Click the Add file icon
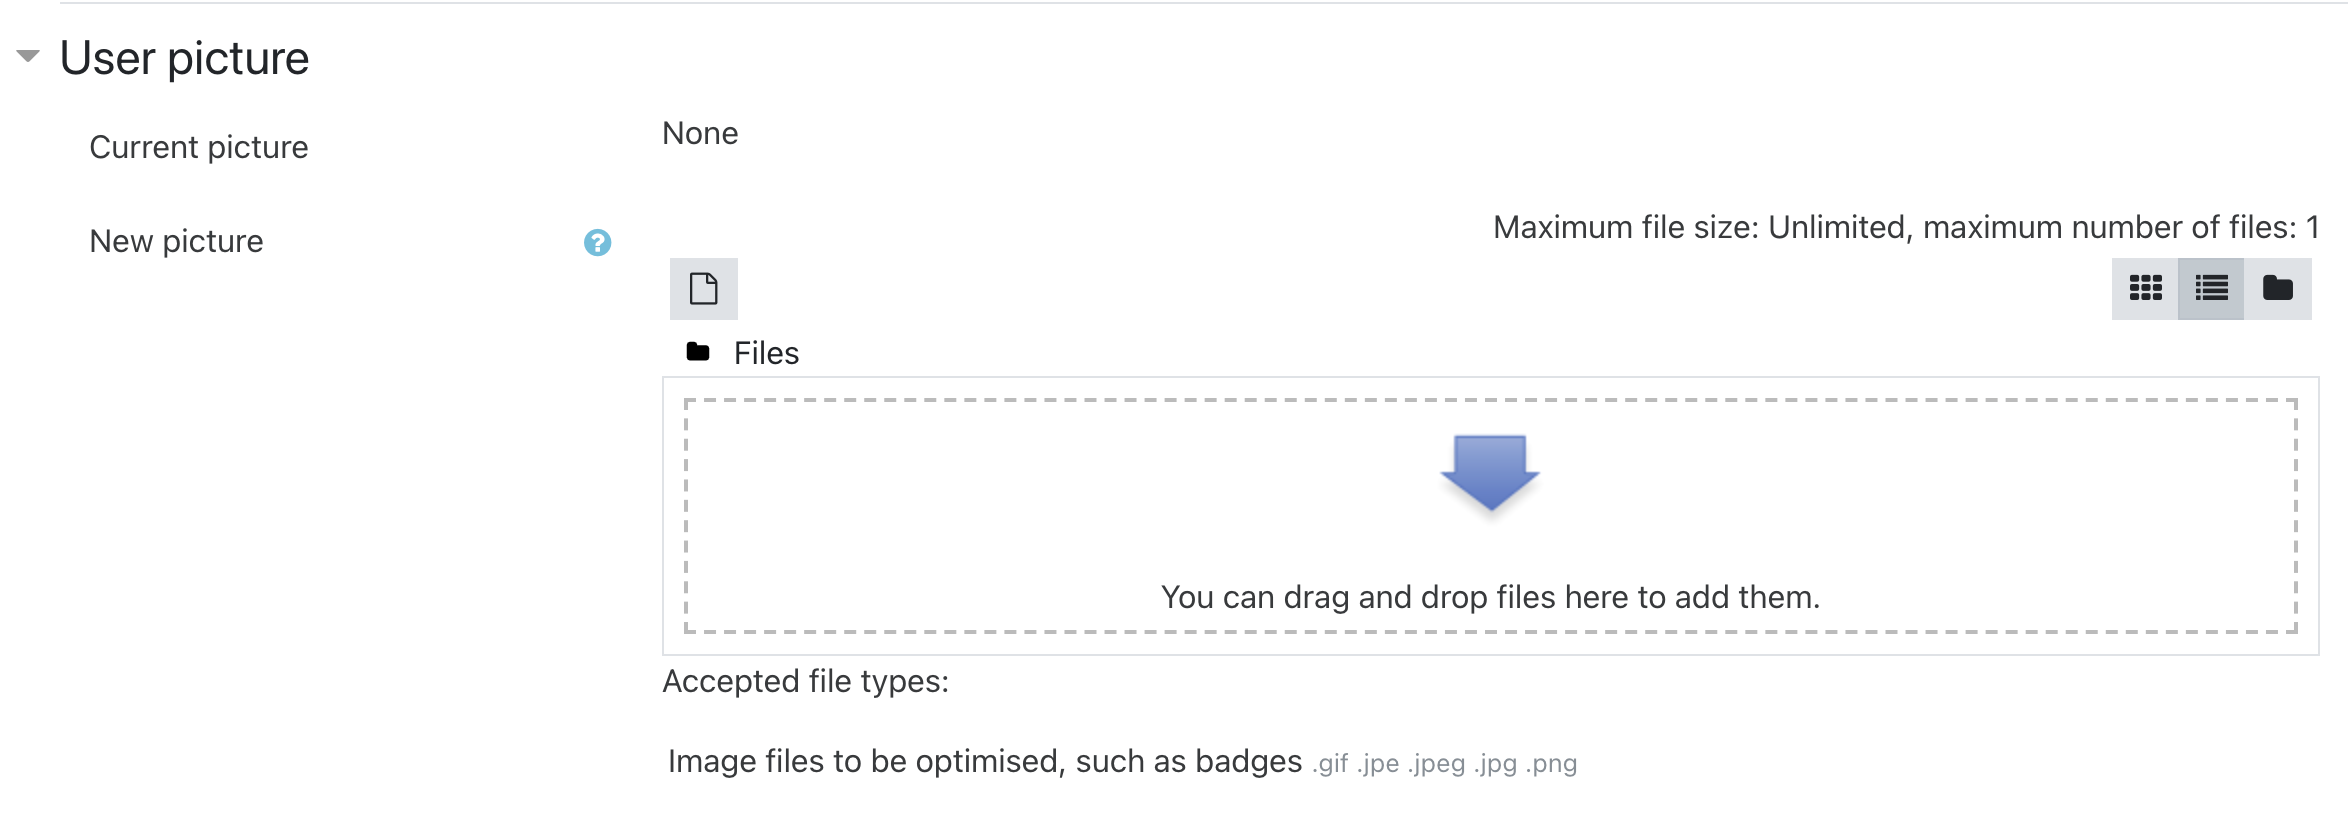This screenshot has height=826, width=2348. coord(704,289)
